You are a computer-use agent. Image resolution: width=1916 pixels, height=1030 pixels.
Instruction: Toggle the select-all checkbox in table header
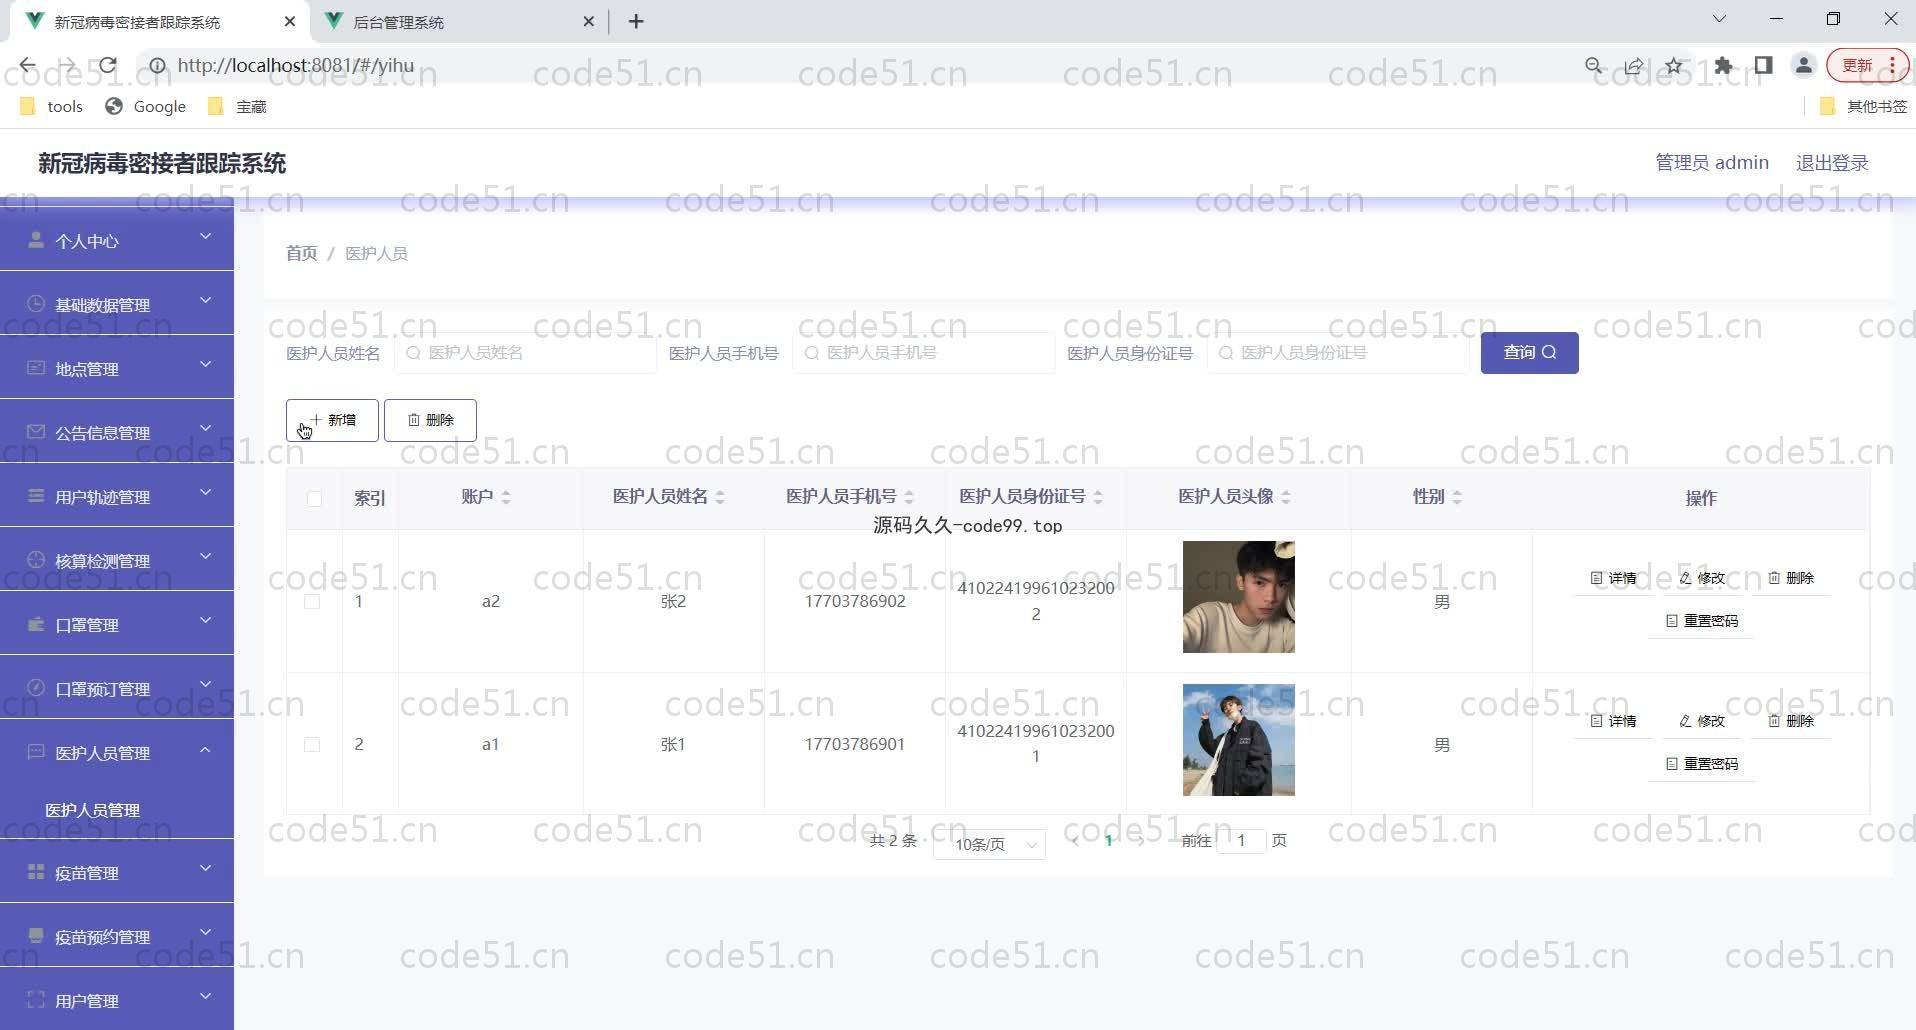point(314,498)
